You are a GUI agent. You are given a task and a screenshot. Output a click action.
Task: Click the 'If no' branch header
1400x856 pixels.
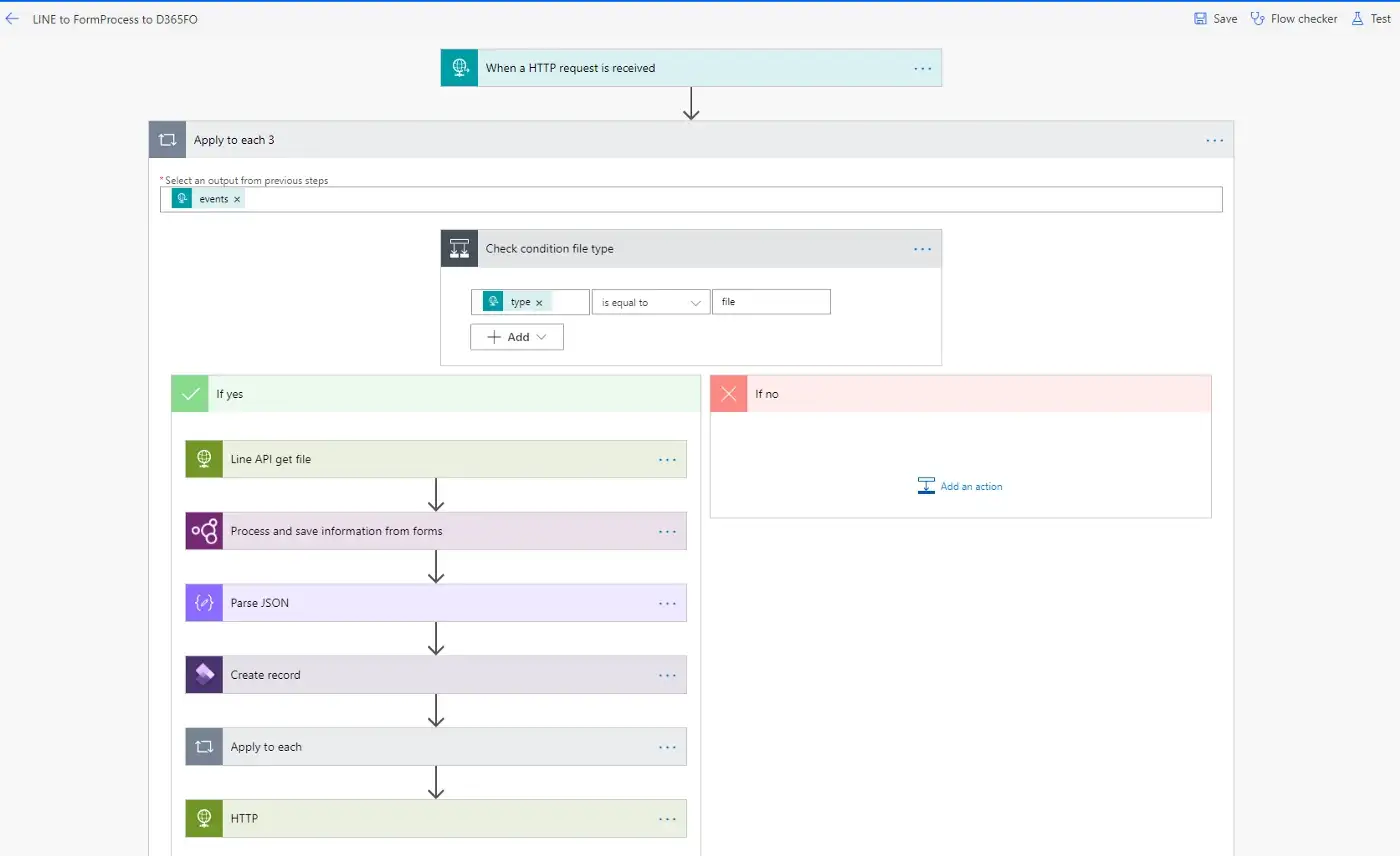(961, 394)
